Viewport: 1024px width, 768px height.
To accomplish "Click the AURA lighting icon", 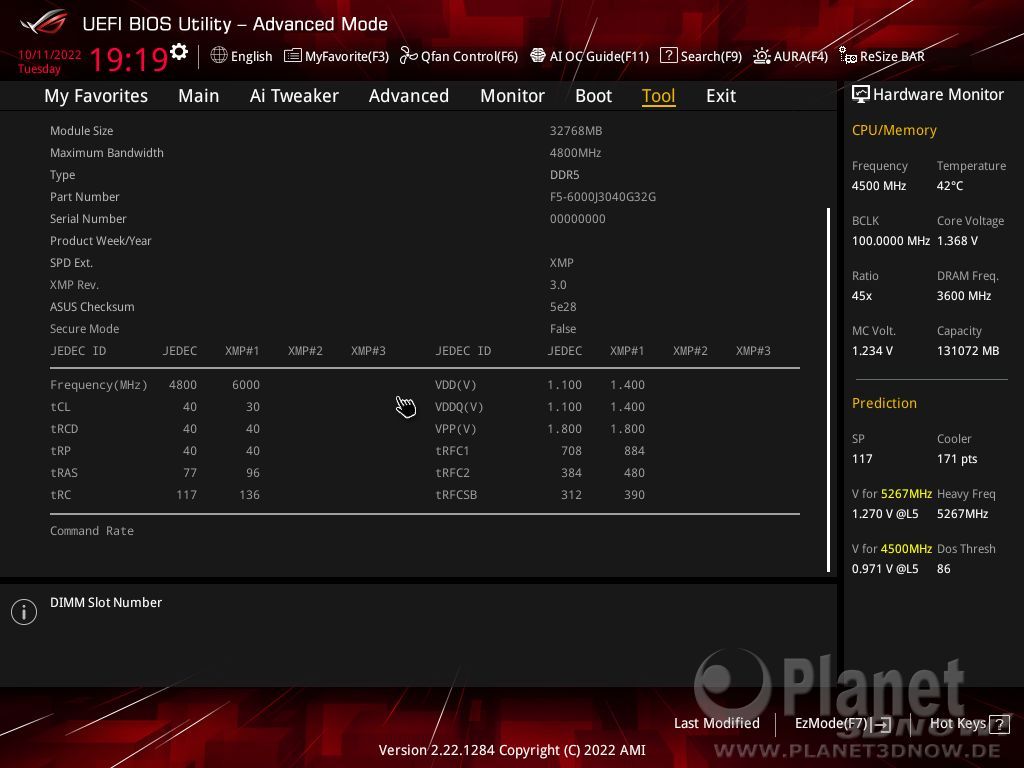I will tap(761, 56).
